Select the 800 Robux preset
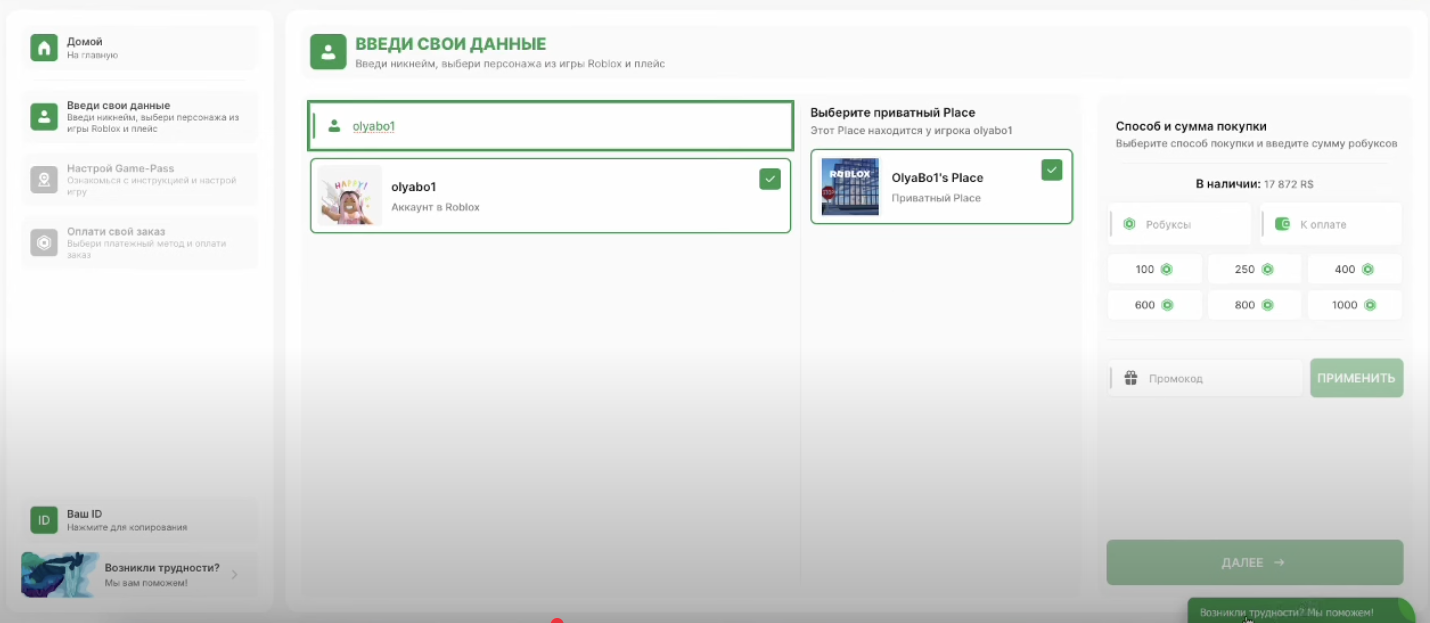Viewport: 1430px width, 623px height. click(1255, 305)
